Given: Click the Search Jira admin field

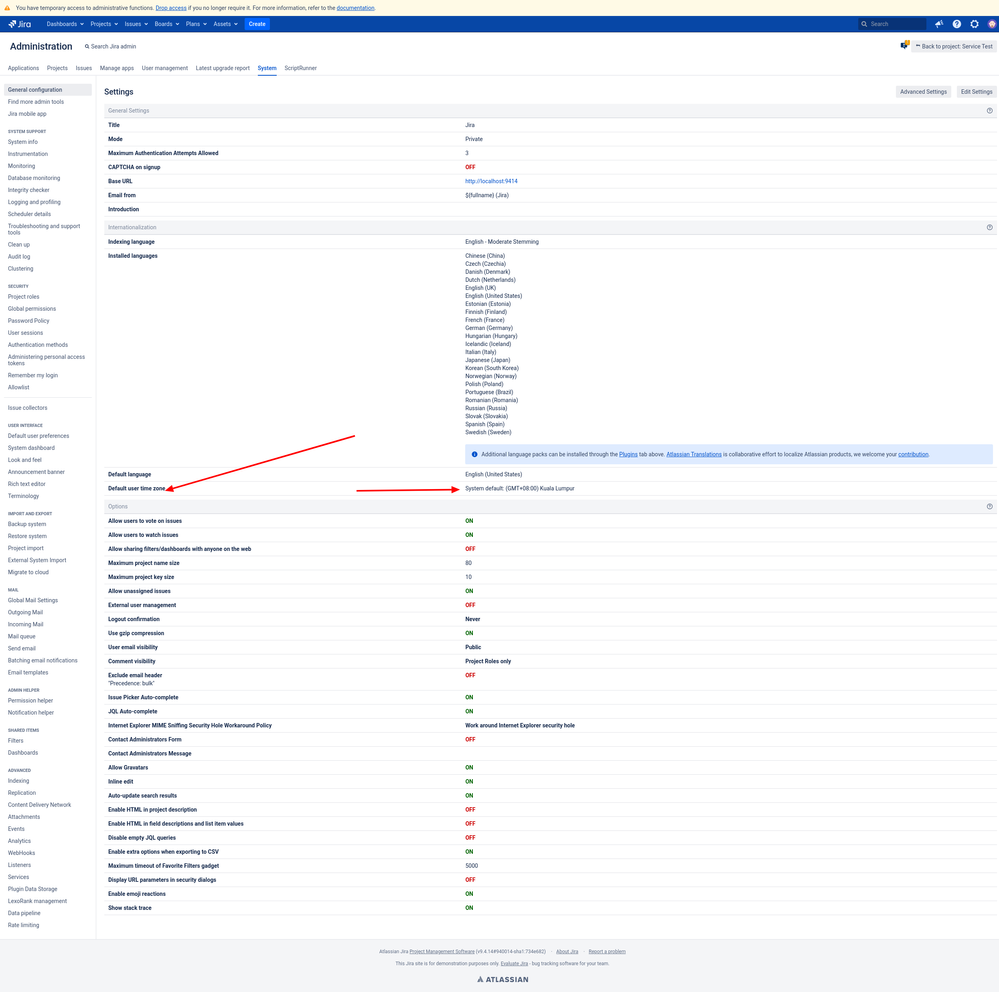Looking at the screenshot, I should [x=111, y=47].
